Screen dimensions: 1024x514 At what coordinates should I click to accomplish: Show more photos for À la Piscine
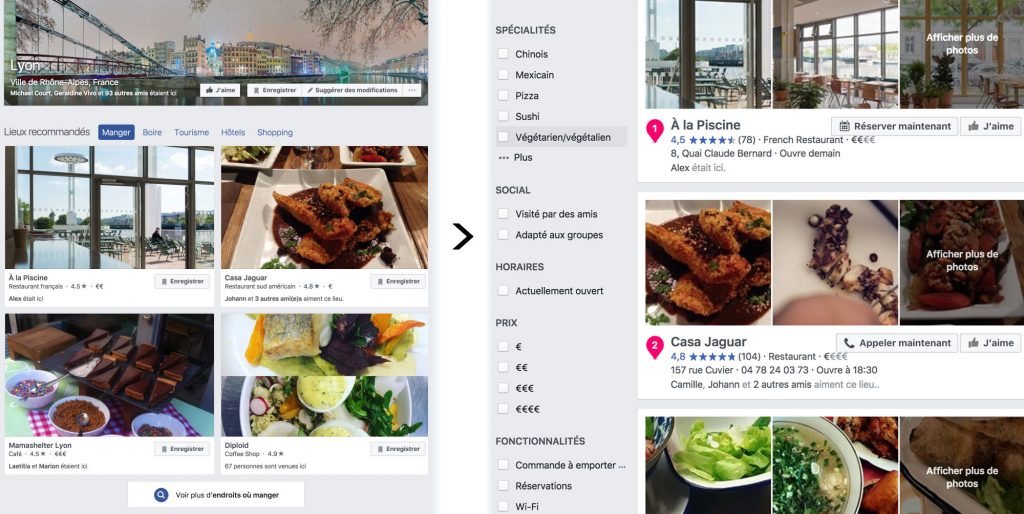pos(961,44)
